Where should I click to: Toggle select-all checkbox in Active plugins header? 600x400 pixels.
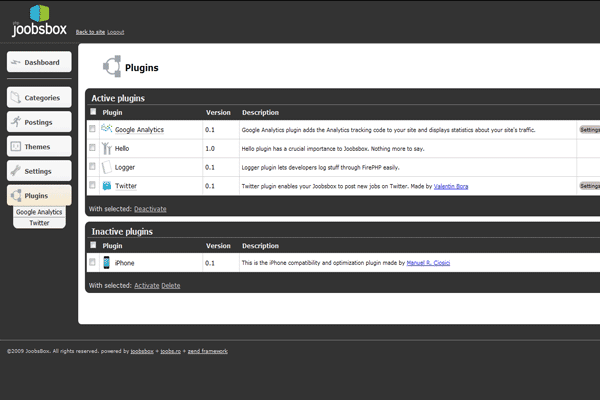tap(93, 113)
